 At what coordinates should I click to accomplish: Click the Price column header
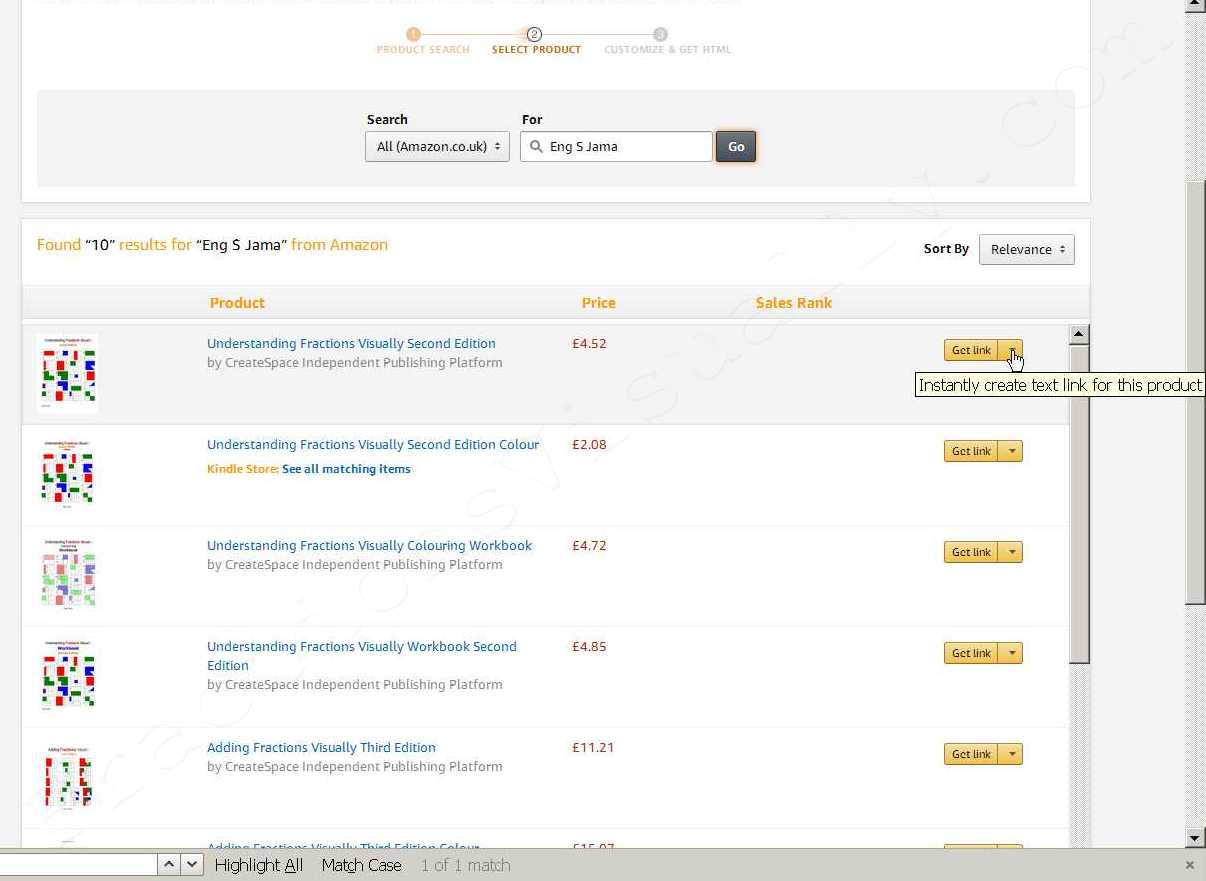pyautogui.click(x=599, y=303)
